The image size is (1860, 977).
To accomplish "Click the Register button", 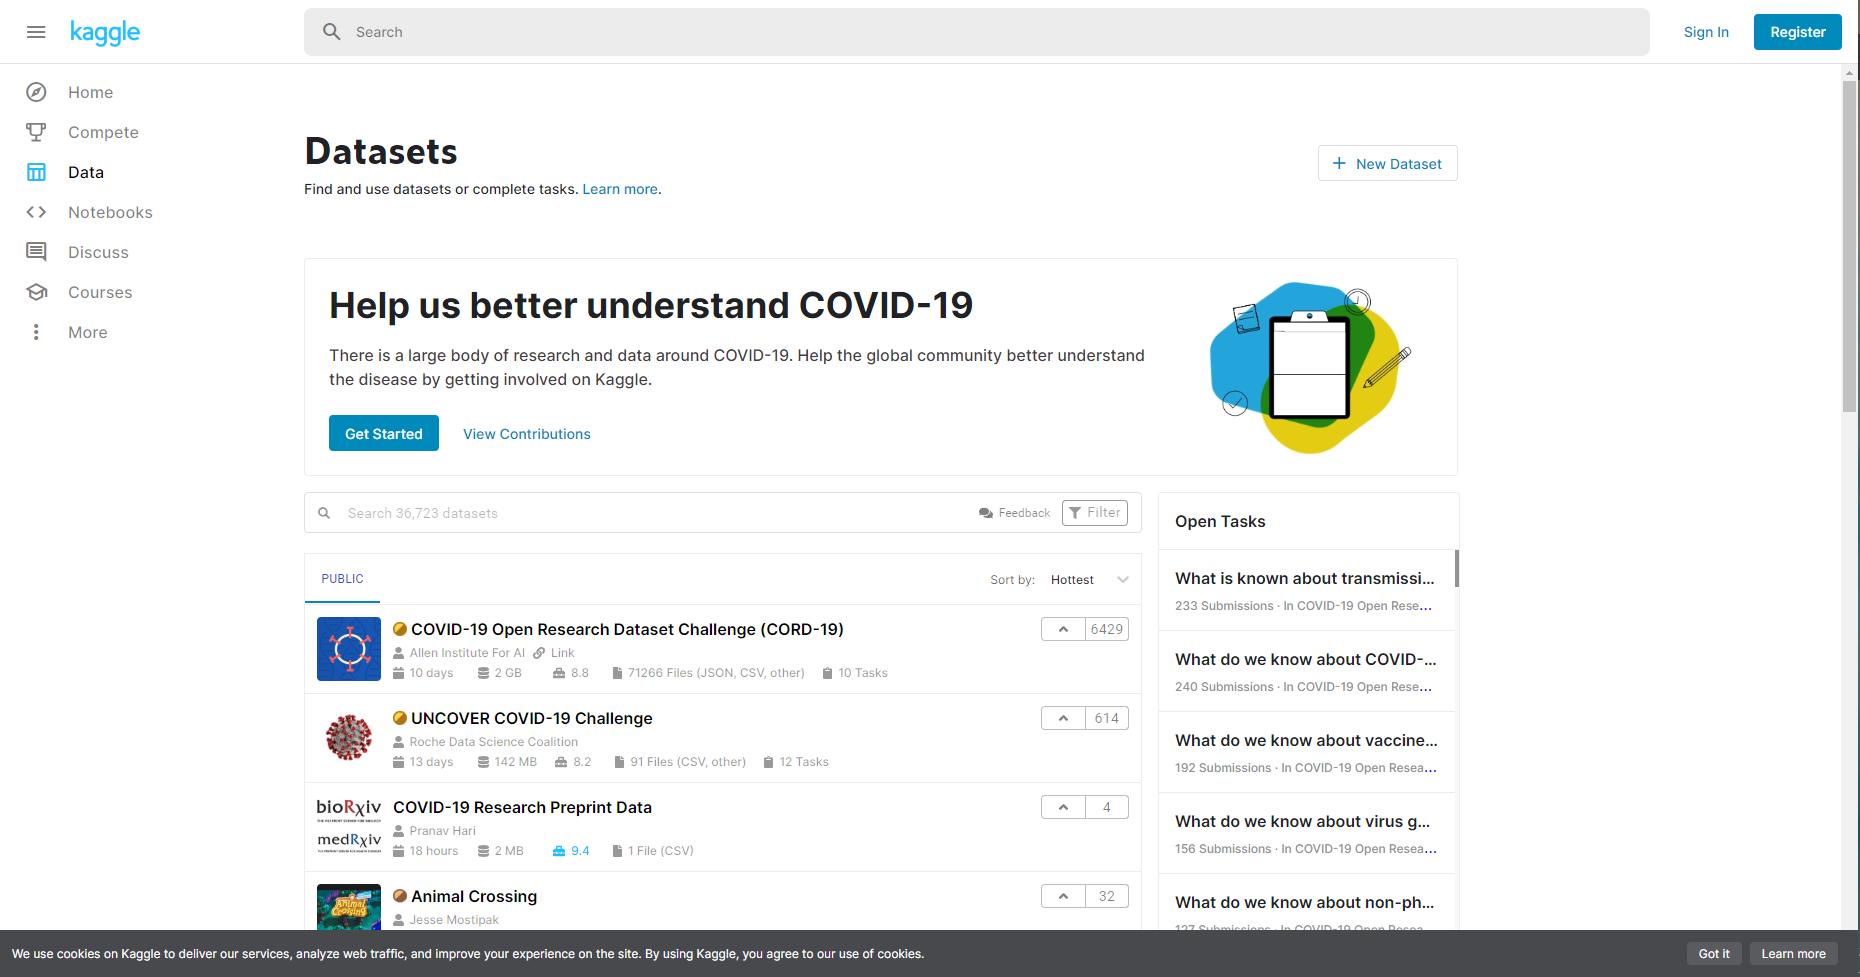I will point(1798,32).
